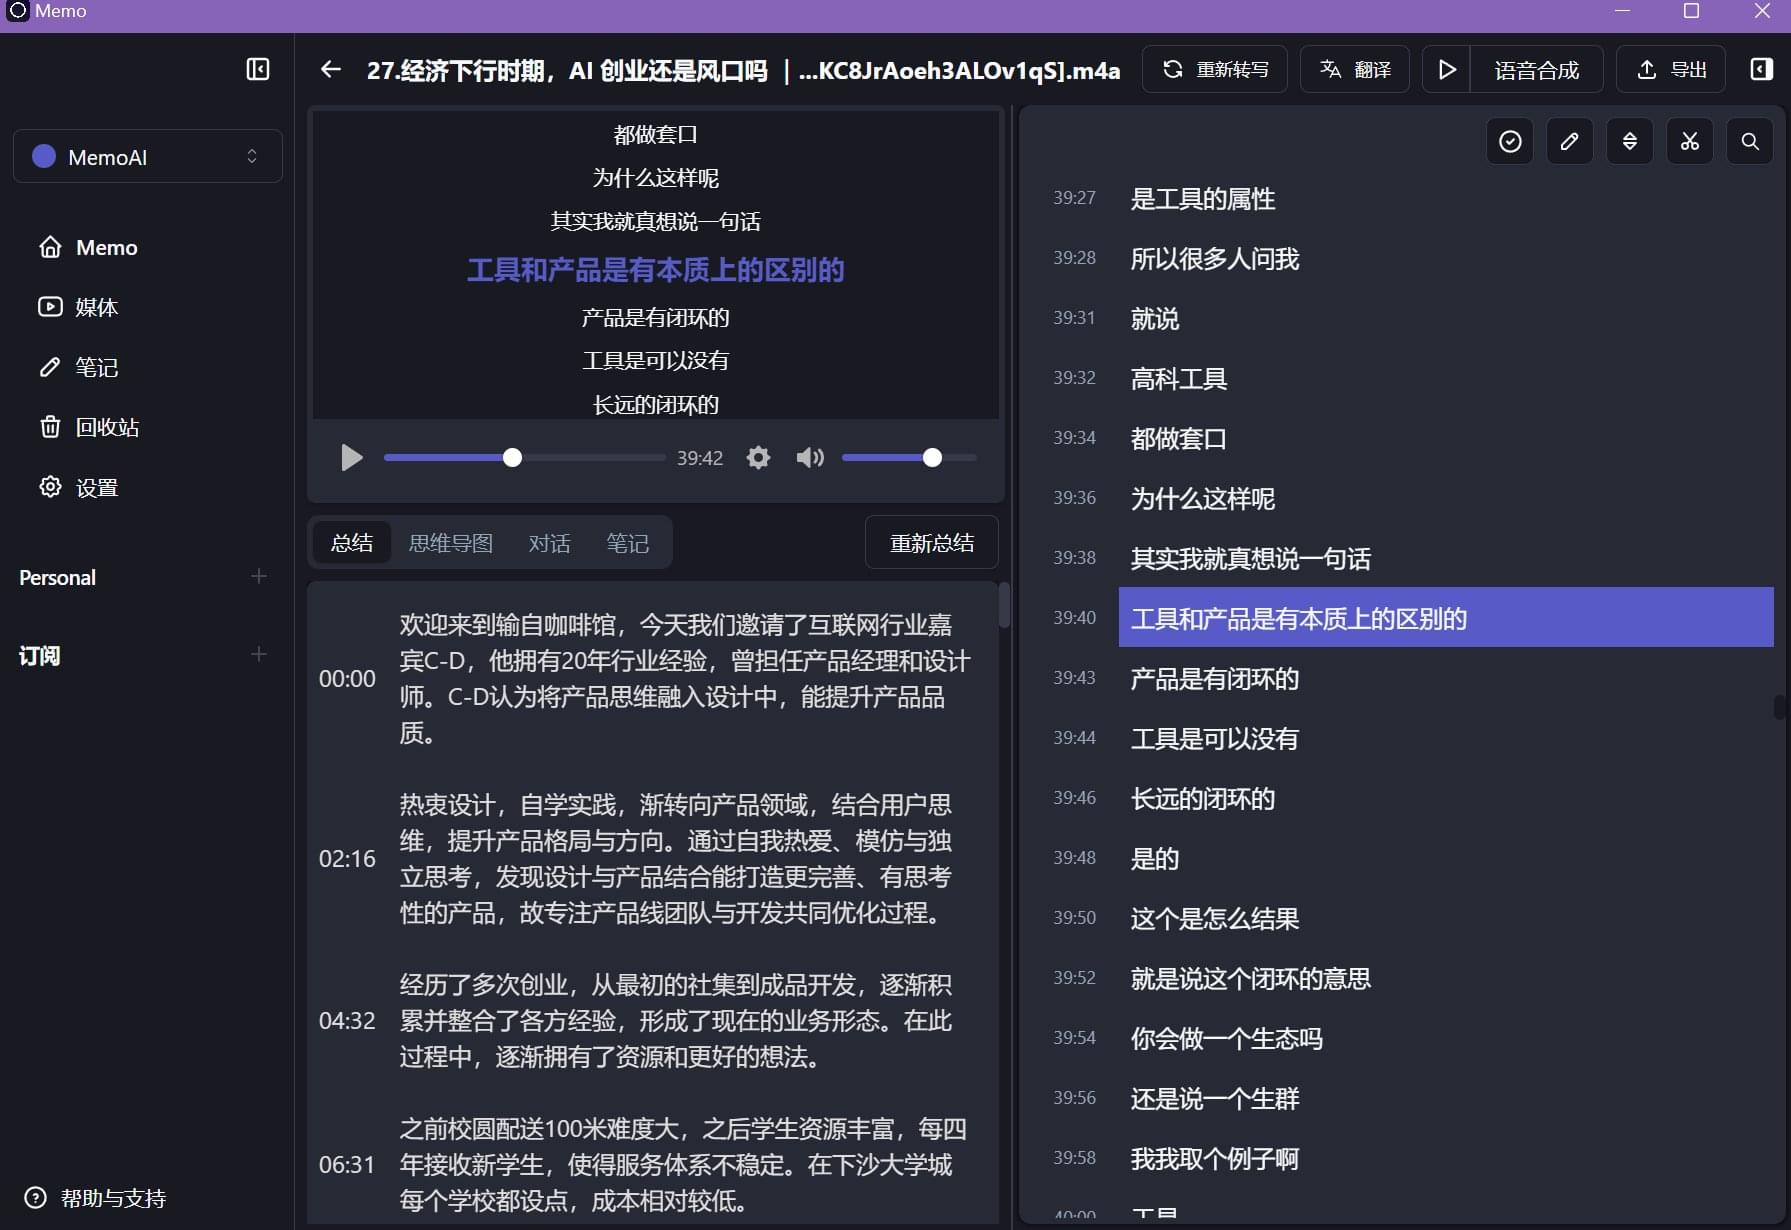Click the audio progress slider handle

tap(512, 458)
